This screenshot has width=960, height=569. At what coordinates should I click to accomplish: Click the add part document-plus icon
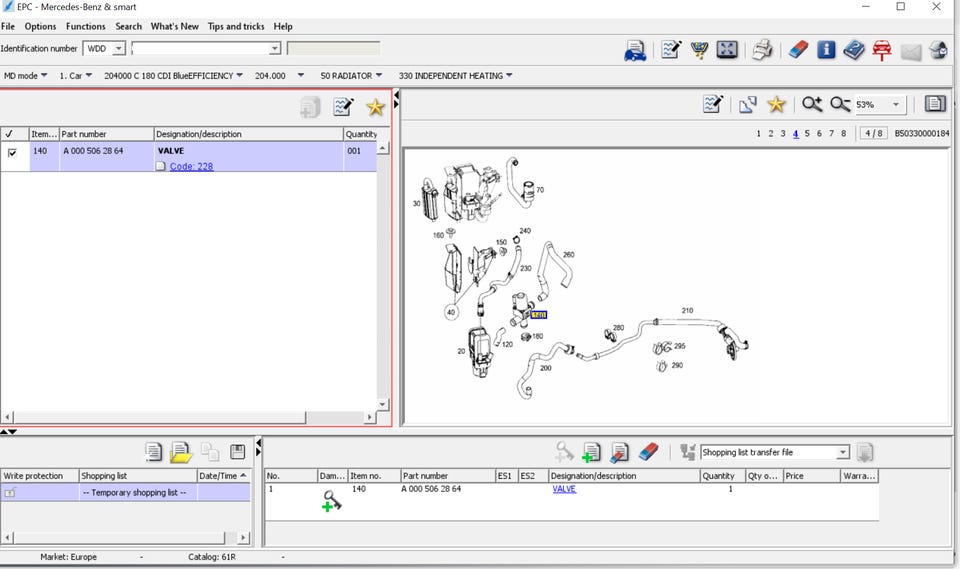pos(591,453)
